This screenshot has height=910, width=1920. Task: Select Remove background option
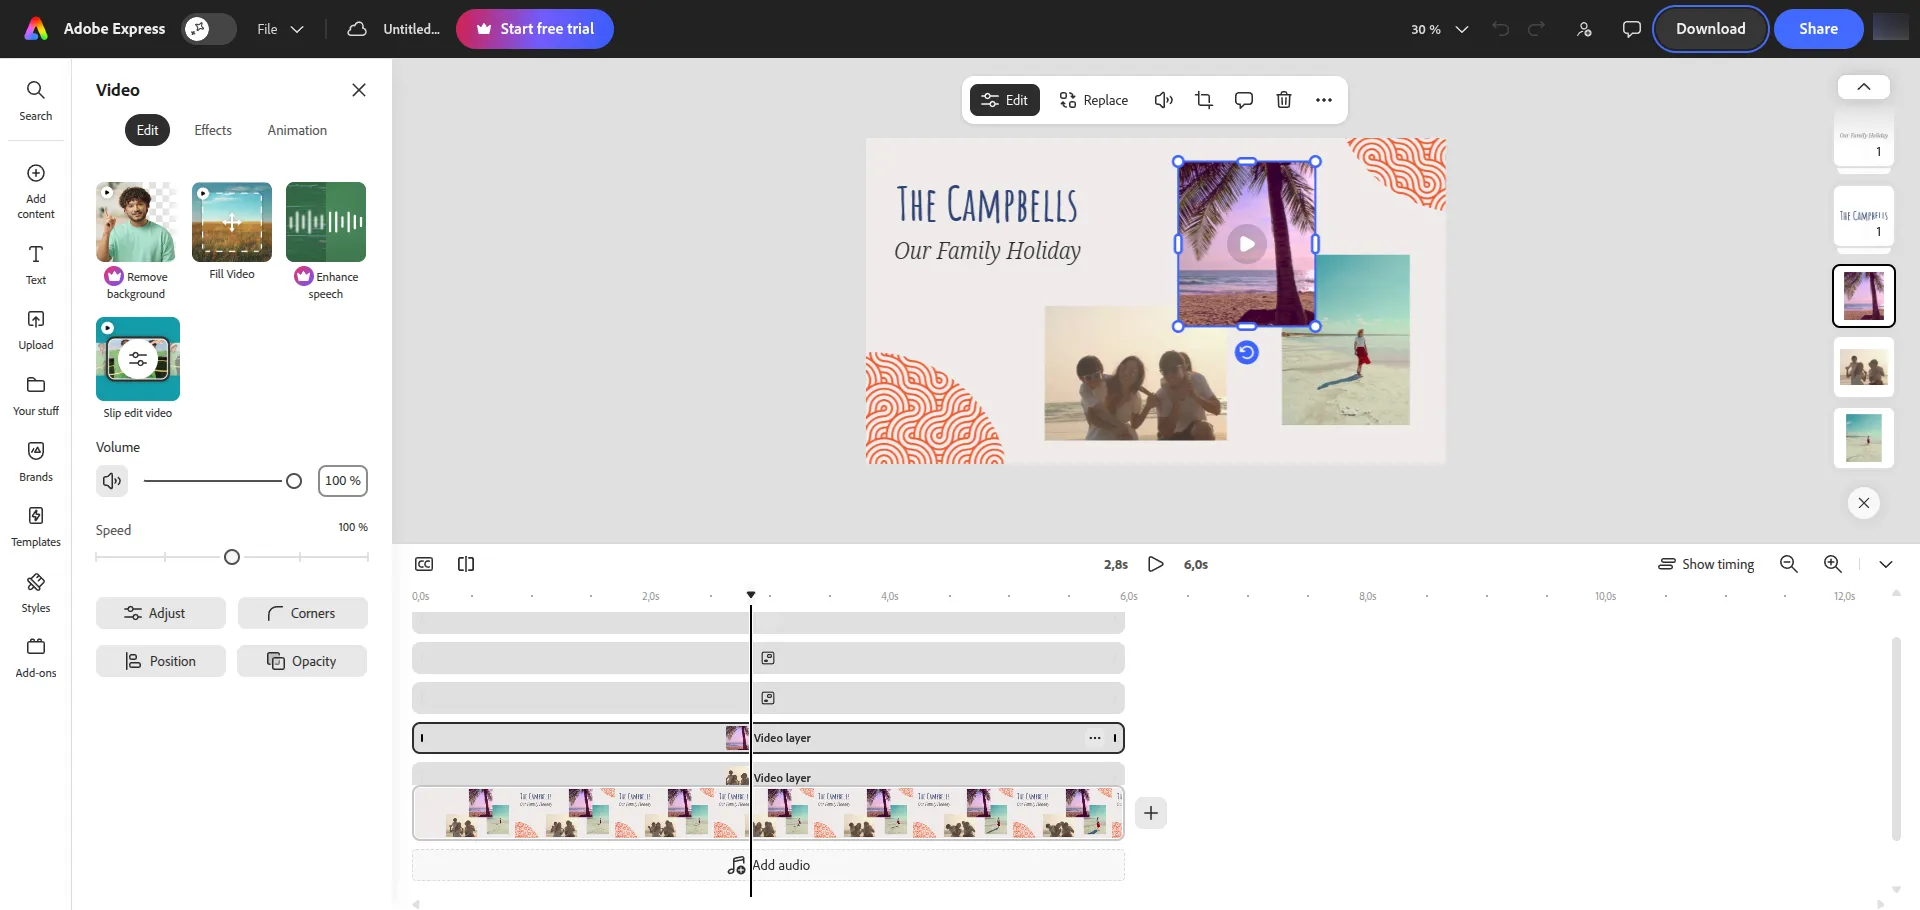click(x=136, y=241)
